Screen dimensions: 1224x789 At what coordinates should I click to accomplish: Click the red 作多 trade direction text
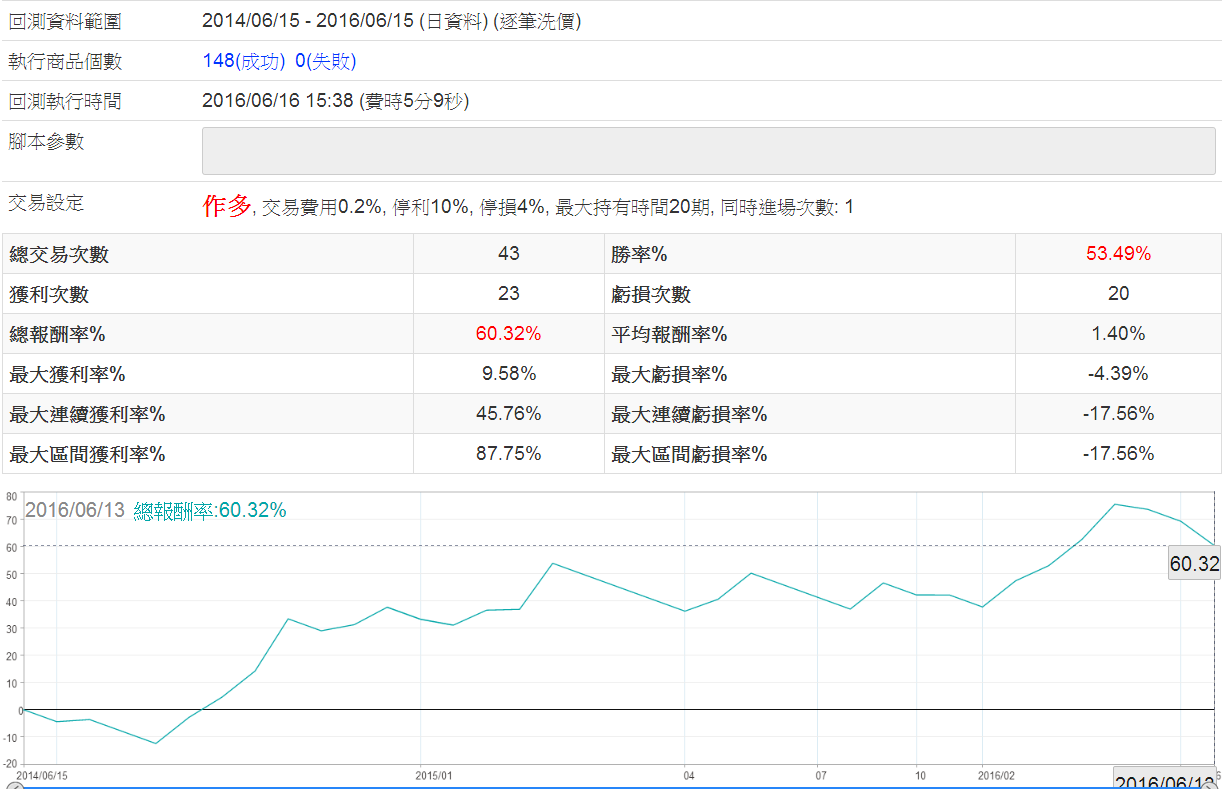click(227, 207)
